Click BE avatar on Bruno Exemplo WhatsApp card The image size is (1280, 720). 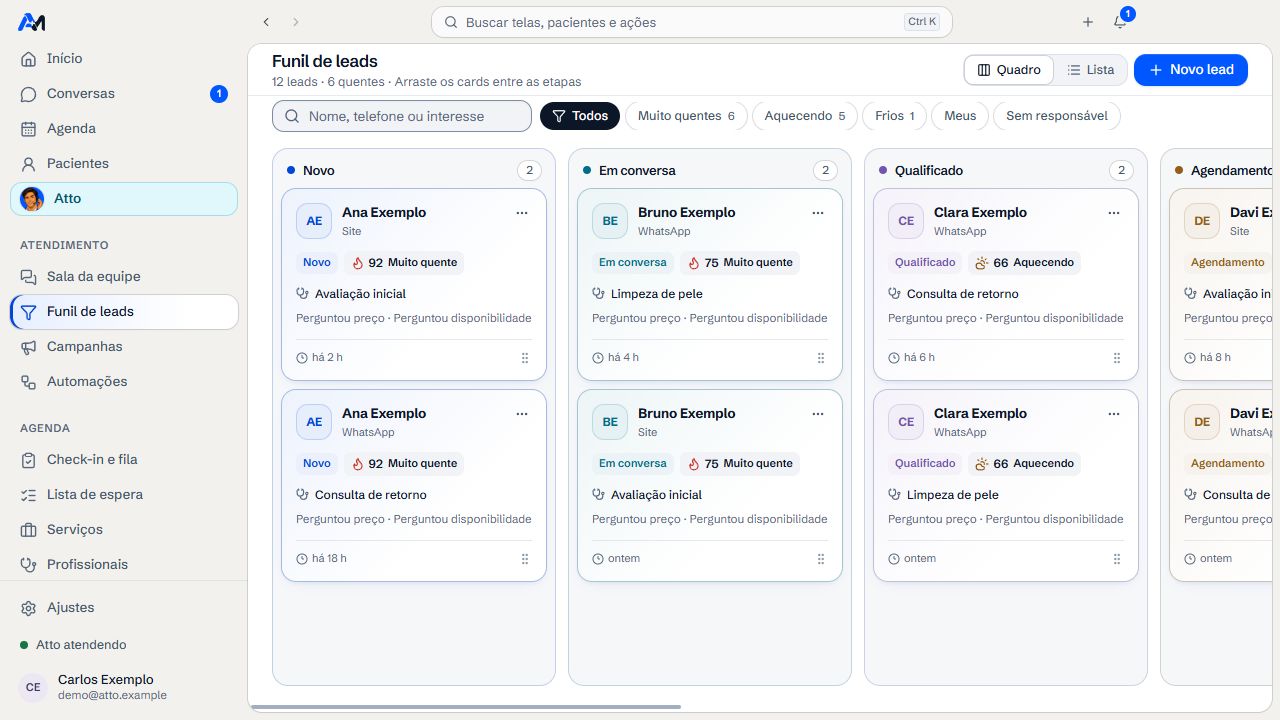(610, 221)
